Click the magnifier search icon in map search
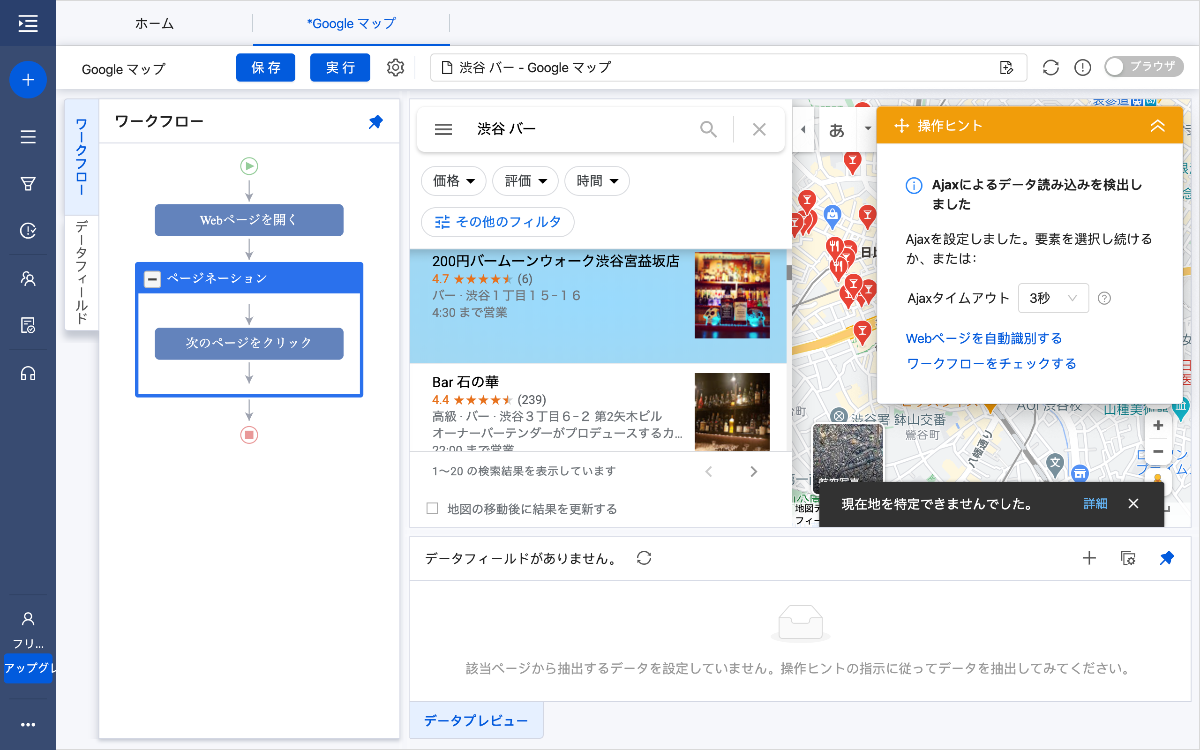Image resolution: width=1200 pixels, height=750 pixels. pos(708,129)
